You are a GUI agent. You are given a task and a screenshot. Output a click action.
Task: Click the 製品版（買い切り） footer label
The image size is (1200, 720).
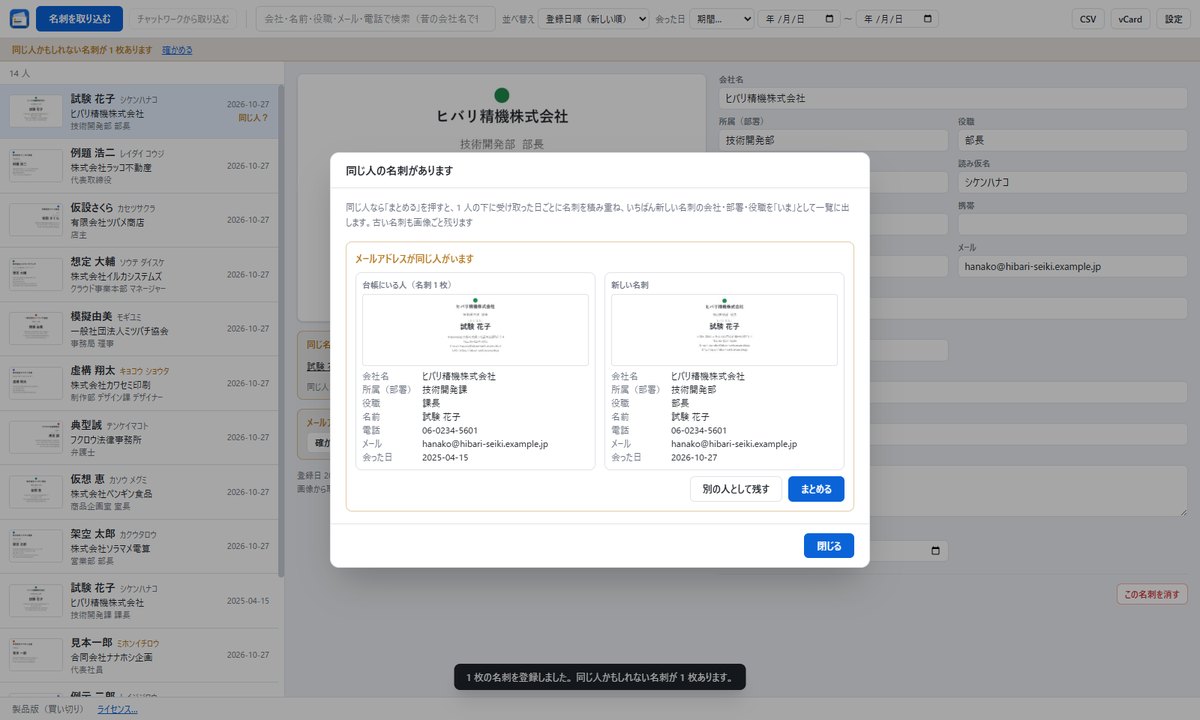47,710
